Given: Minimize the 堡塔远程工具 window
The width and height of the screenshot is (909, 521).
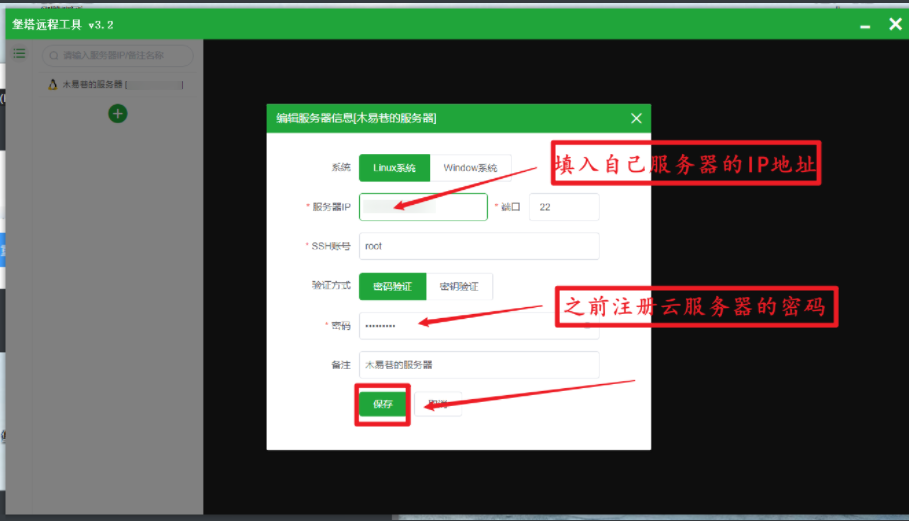Looking at the screenshot, I should pos(865,25).
